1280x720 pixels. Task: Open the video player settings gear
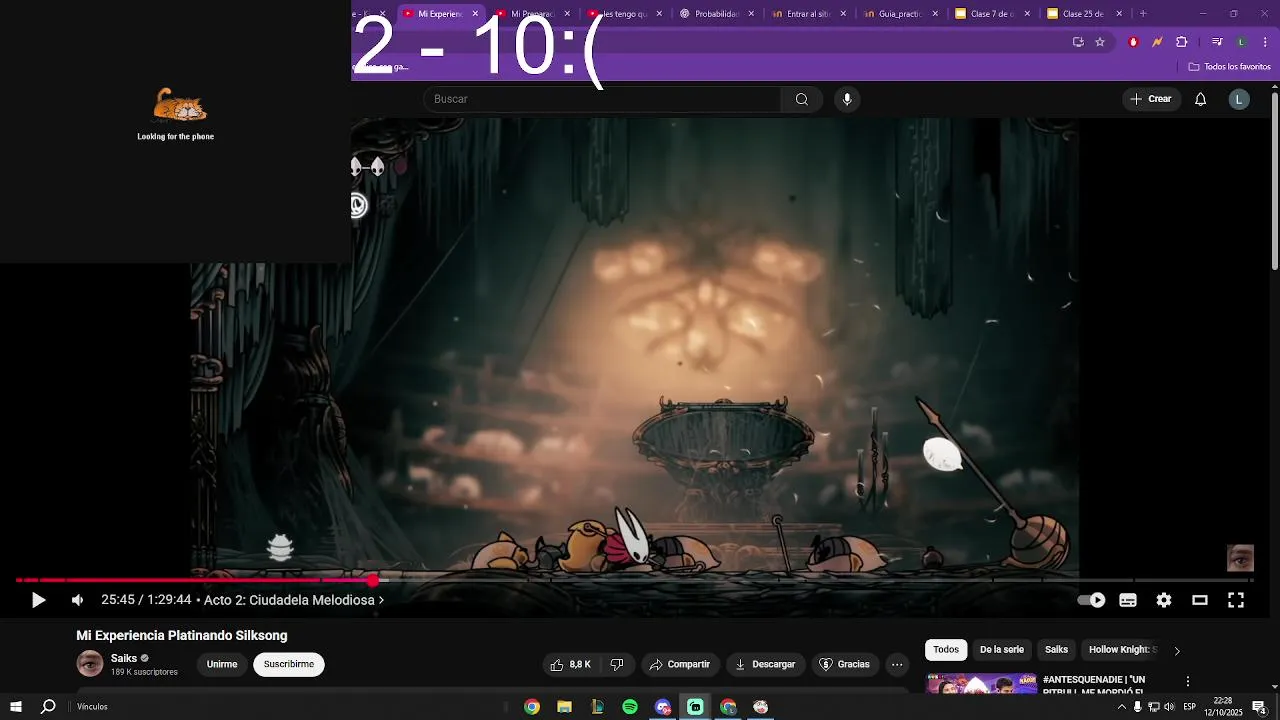[x=1164, y=600]
